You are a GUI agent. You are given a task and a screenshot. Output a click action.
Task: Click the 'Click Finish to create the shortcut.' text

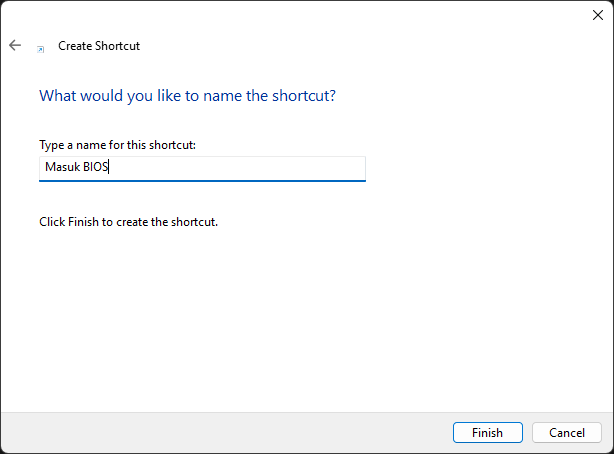[x=128, y=222]
